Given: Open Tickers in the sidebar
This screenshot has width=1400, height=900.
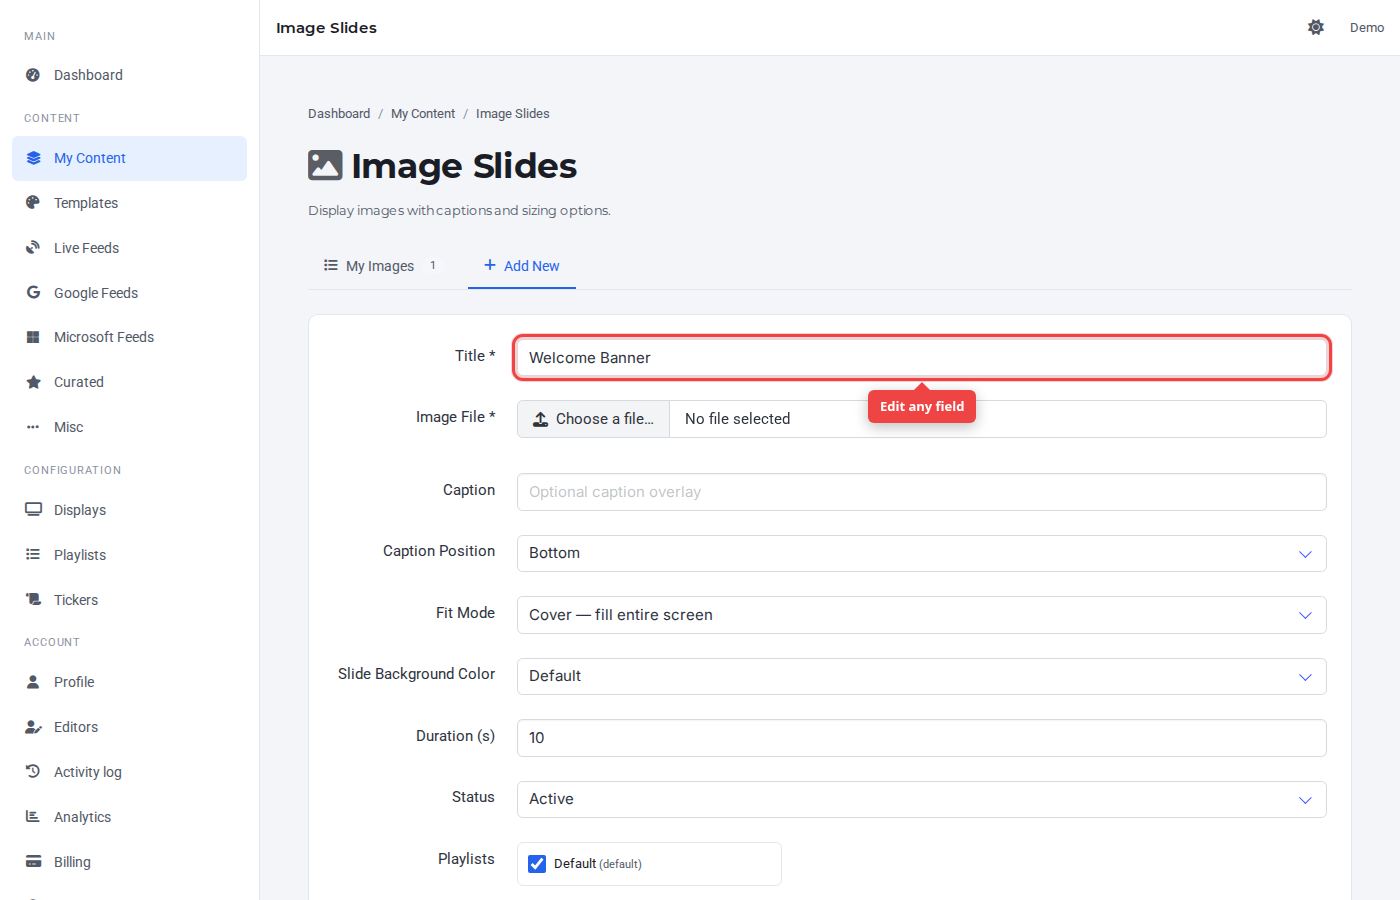Looking at the screenshot, I should pos(130,600).
